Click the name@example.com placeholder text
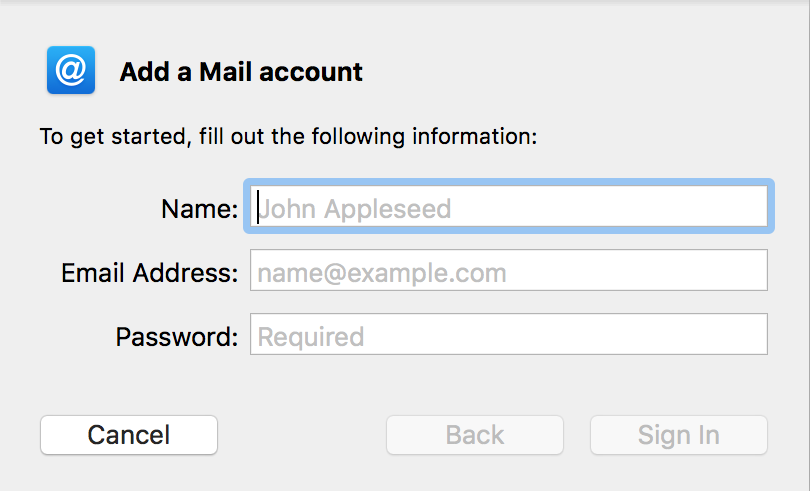The image size is (810, 491). (x=382, y=273)
